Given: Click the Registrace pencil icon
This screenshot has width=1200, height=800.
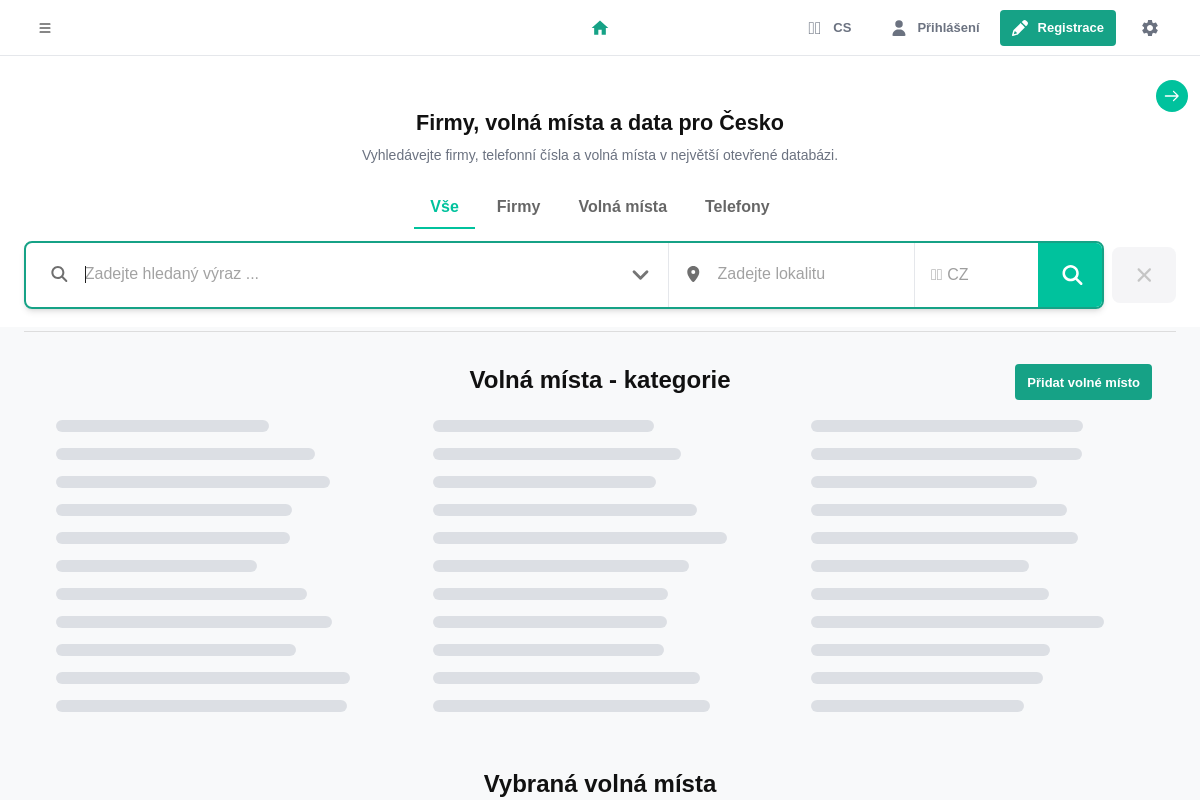Looking at the screenshot, I should [x=1020, y=28].
